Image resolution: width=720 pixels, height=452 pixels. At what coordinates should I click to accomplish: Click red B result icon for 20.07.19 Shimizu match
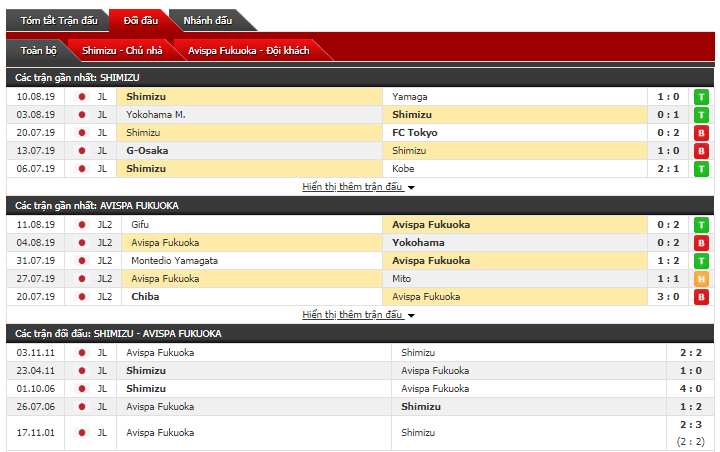pos(701,133)
